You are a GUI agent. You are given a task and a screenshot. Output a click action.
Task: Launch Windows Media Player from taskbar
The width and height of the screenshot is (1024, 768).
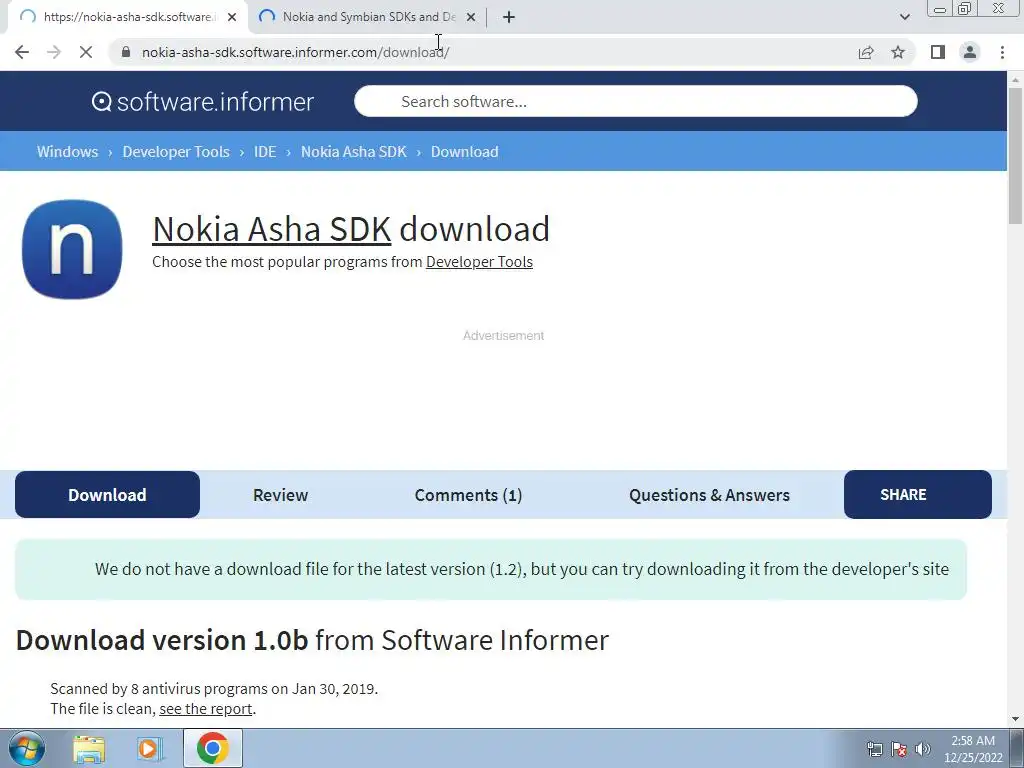point(150,749)
